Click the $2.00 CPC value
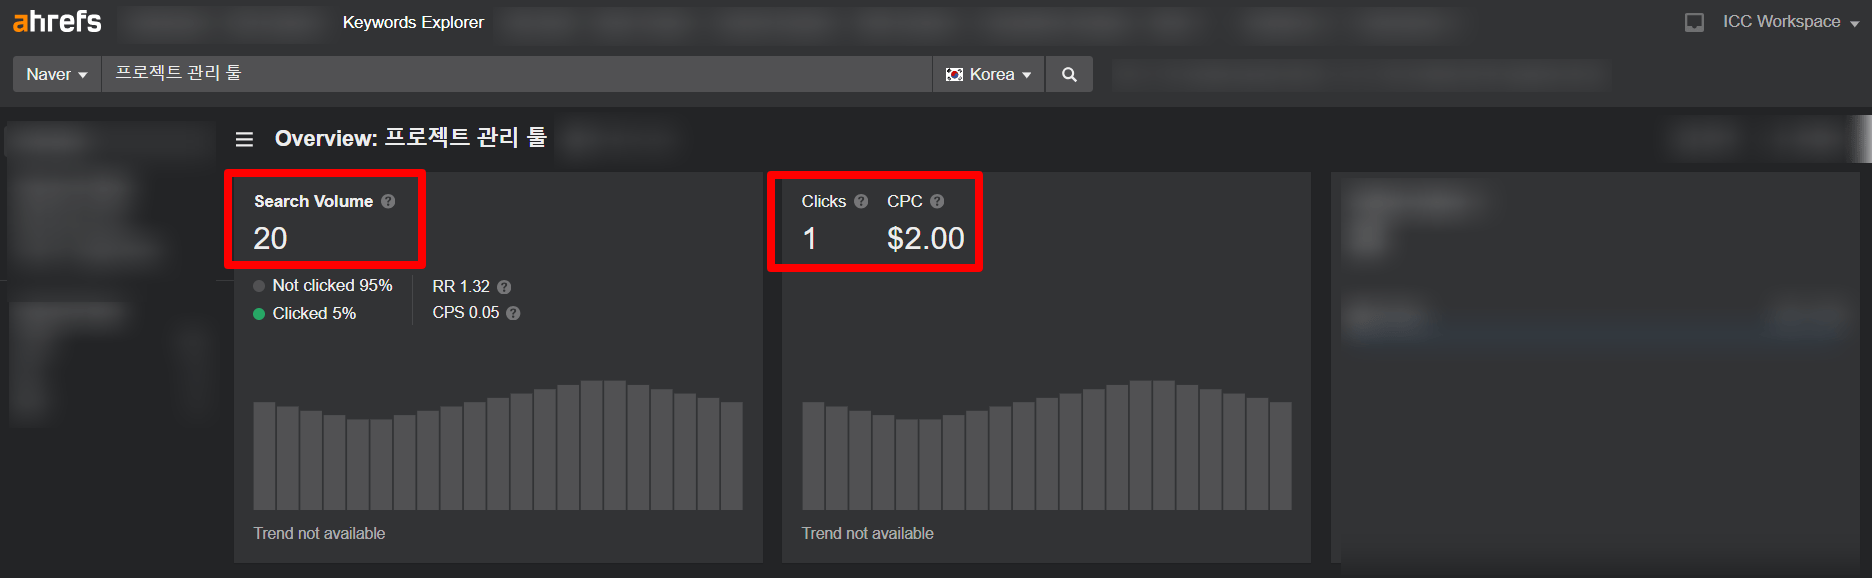 pyautogui.click(x=925, y=238)
